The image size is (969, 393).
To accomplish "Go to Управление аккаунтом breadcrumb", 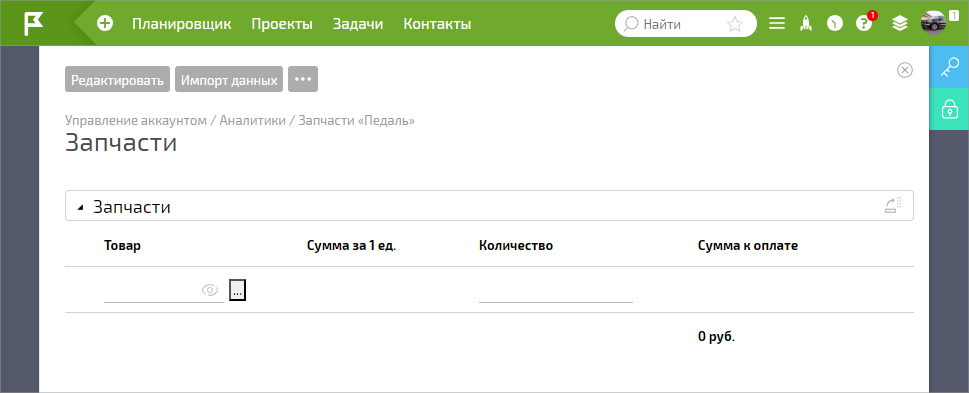I will tap(136, 120).
